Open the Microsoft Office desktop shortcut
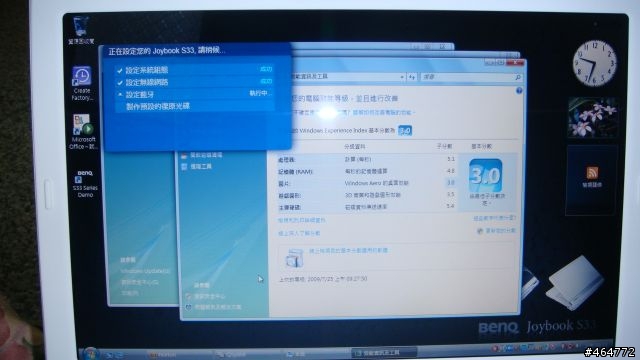The image size is (640, 360). click(x=83, y=132)
